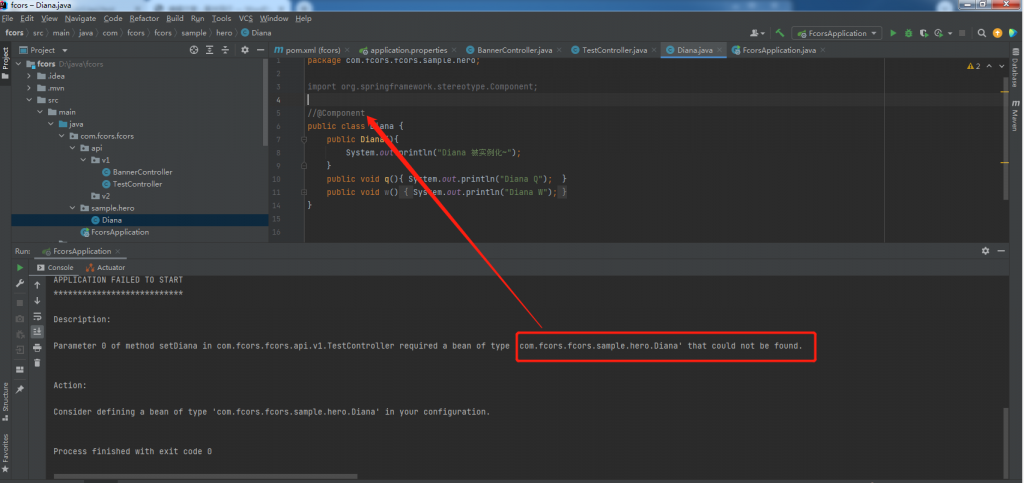Click the Restore Layout icon in Run panel
The height and width of the screenshot is (483, 1024).
pos(20,369)
